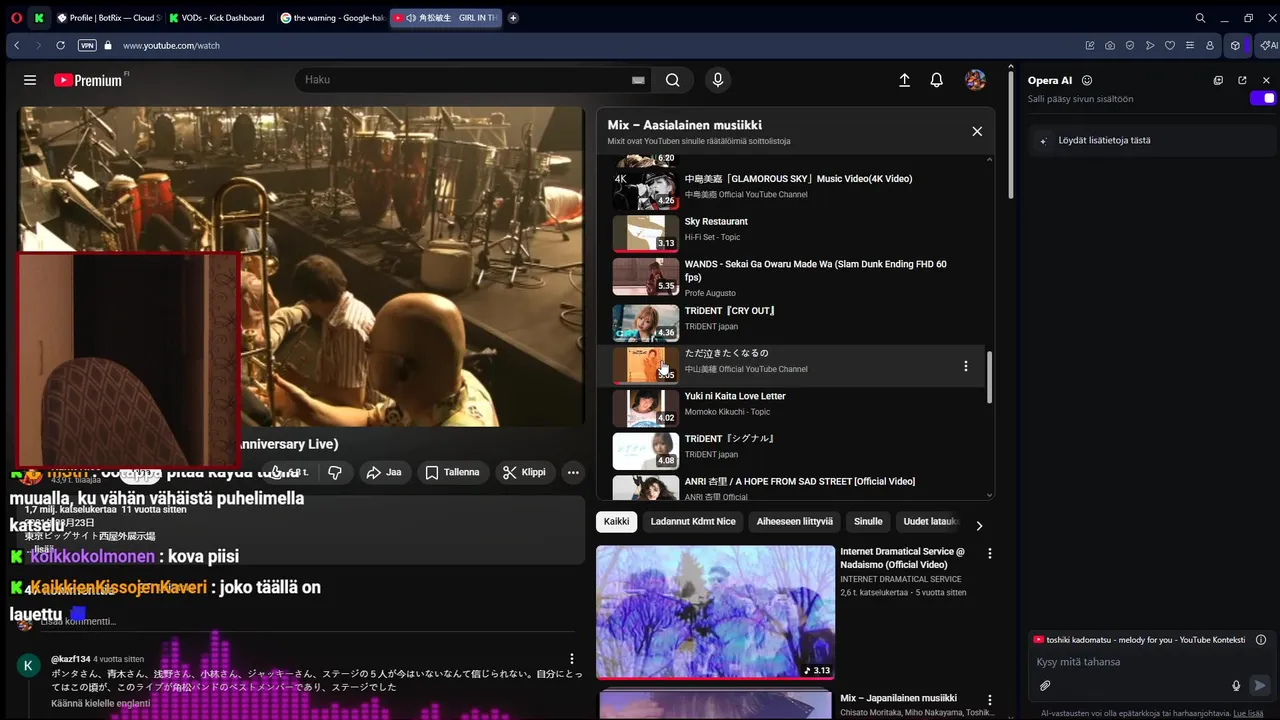
Task: Pop out Opera AI panel
Action: tap(1242, 80)
